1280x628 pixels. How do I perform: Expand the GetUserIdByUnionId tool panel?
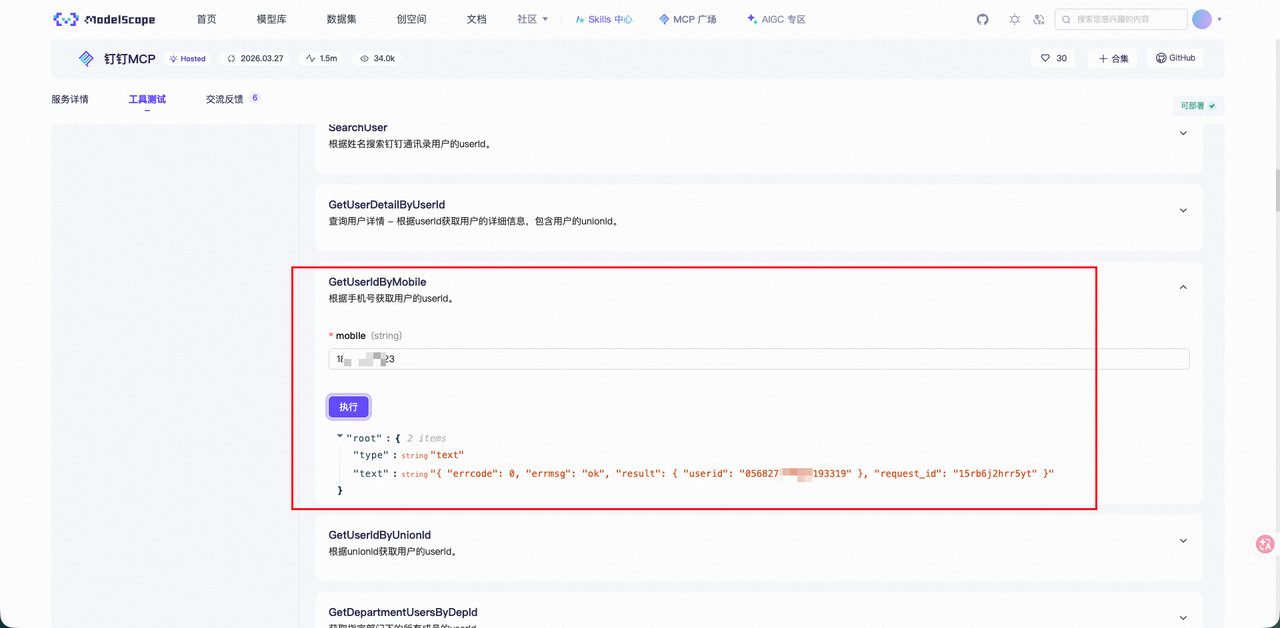point(1183,541)
